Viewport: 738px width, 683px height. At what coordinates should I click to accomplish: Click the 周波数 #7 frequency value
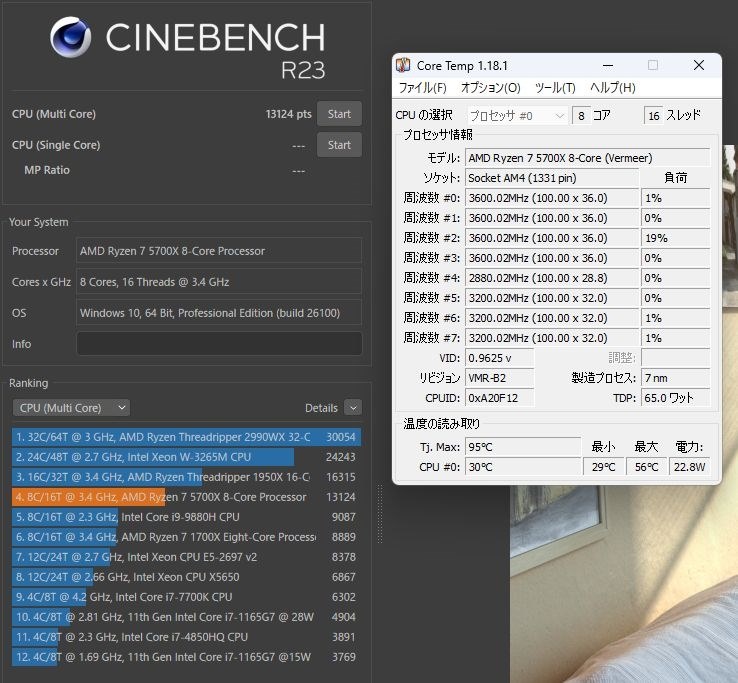552,338
